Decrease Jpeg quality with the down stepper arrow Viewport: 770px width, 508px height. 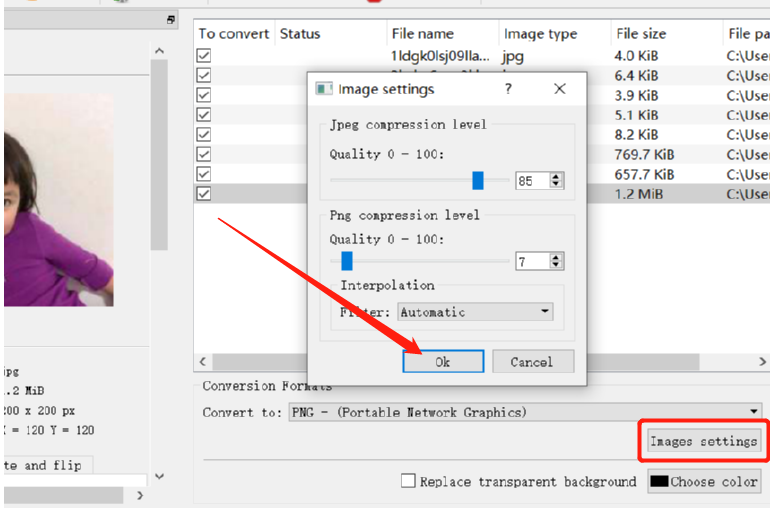(556, 185)
